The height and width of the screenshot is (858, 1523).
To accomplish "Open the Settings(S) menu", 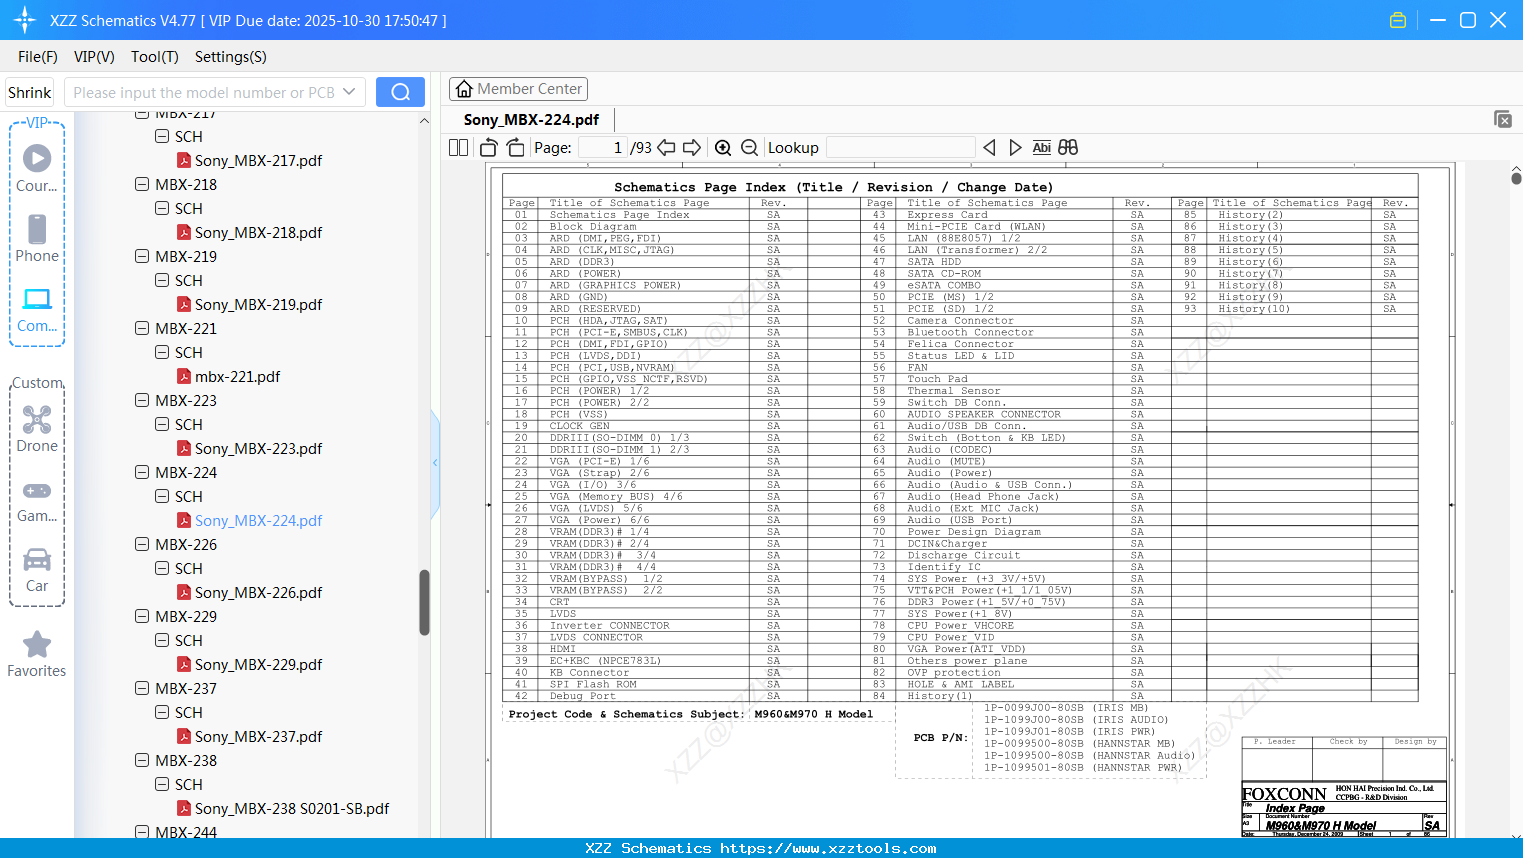I will point(231,57).
